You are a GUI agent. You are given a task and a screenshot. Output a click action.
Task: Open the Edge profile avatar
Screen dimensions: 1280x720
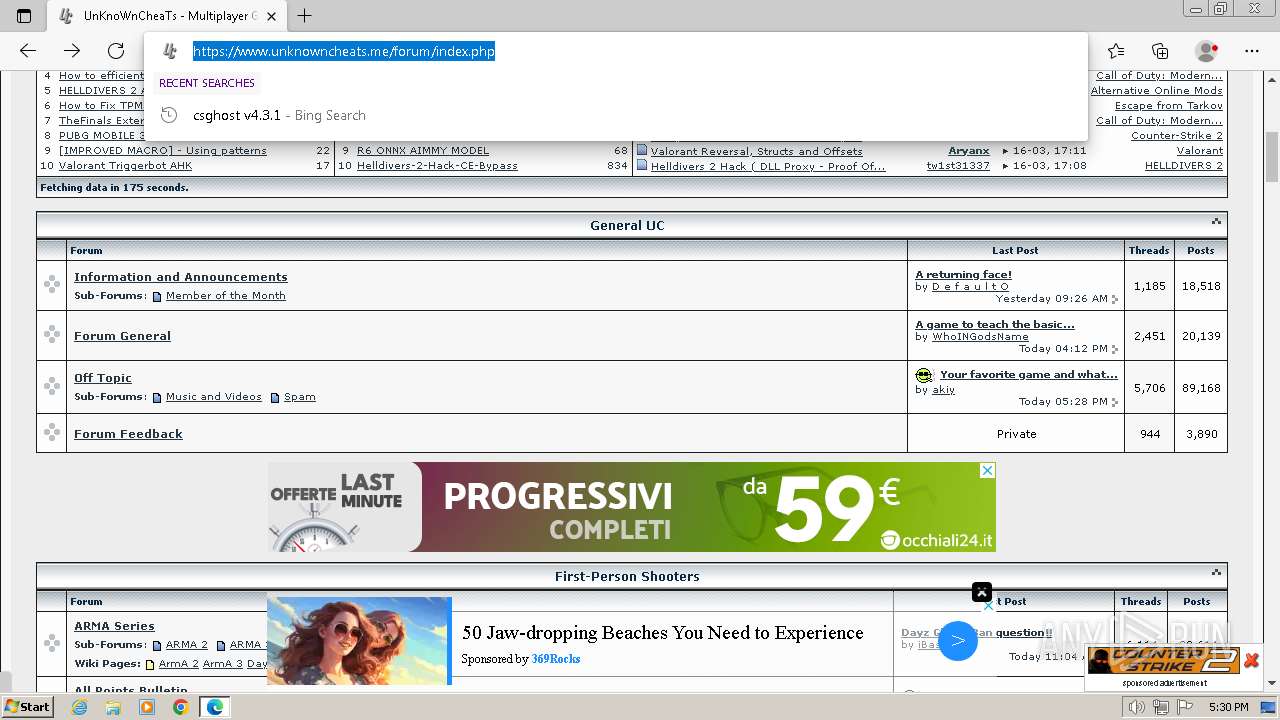point(1207,51)
